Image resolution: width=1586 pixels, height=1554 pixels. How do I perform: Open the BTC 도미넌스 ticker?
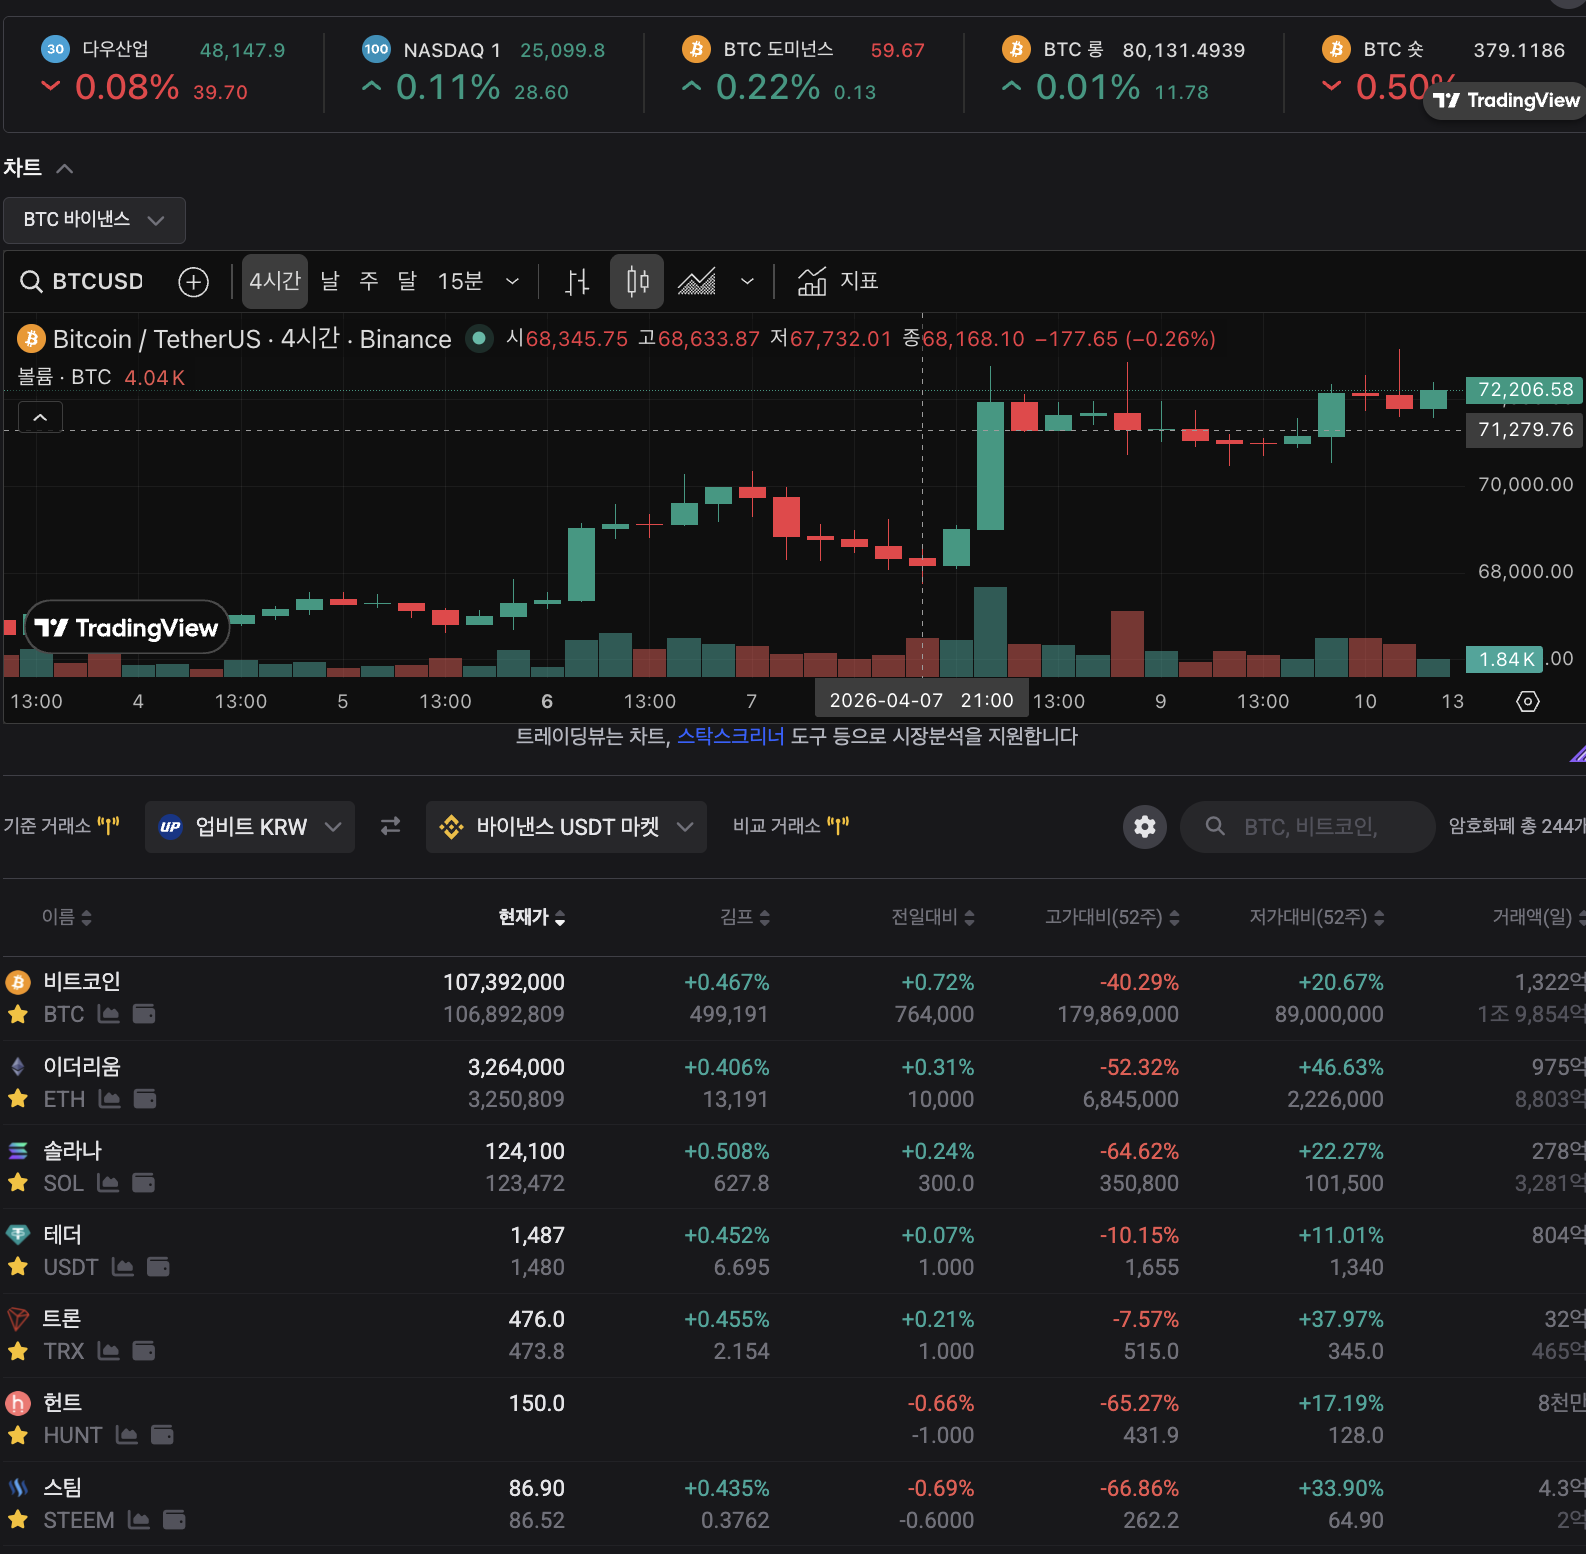point(804,71)
